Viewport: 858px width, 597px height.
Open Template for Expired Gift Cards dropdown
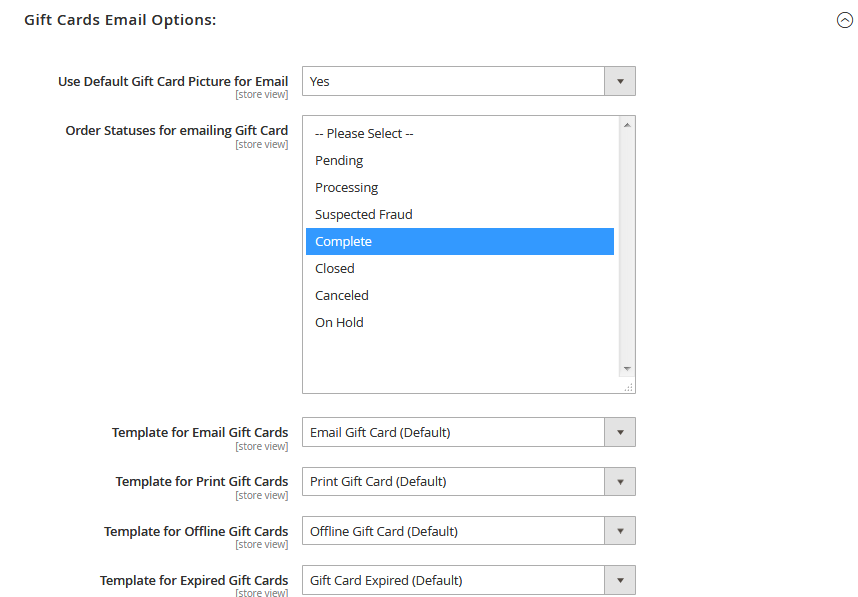[468, 580]
